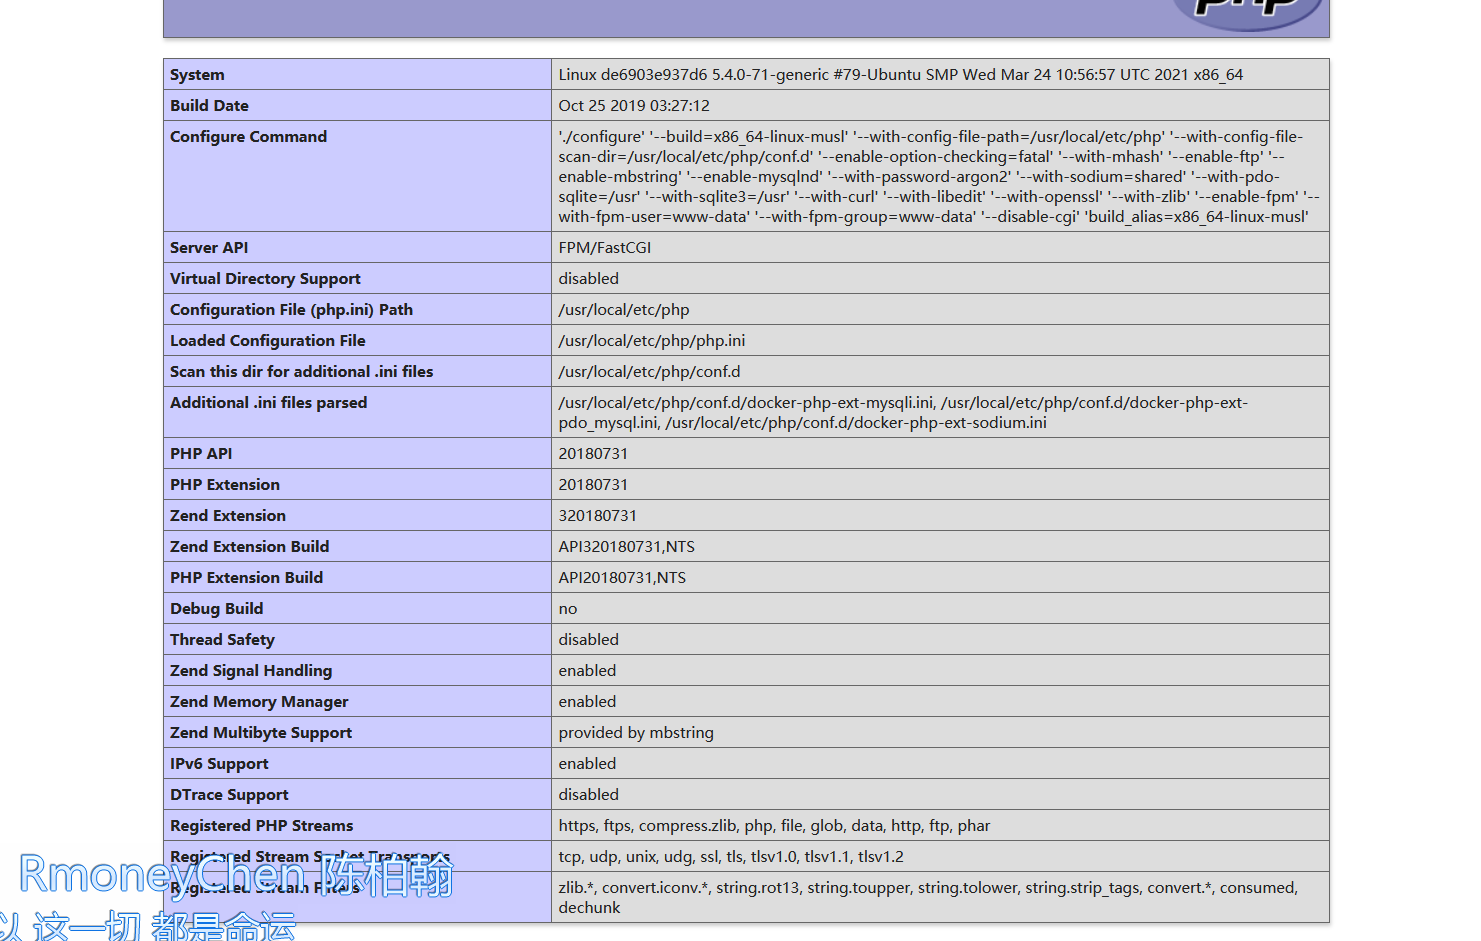Click Zend Signal Handling 'enabled' value
1481x941 pixels.
point(587,671)
